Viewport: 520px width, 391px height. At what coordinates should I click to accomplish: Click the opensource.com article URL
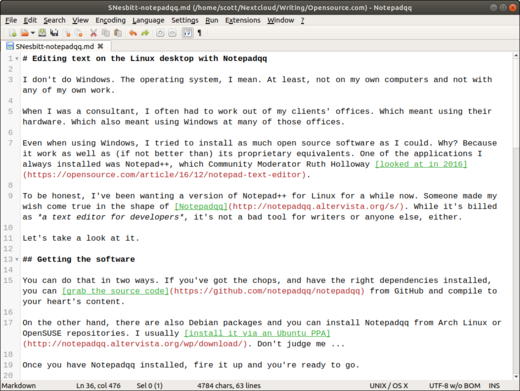pyautogui.click(x=164, y=175)
